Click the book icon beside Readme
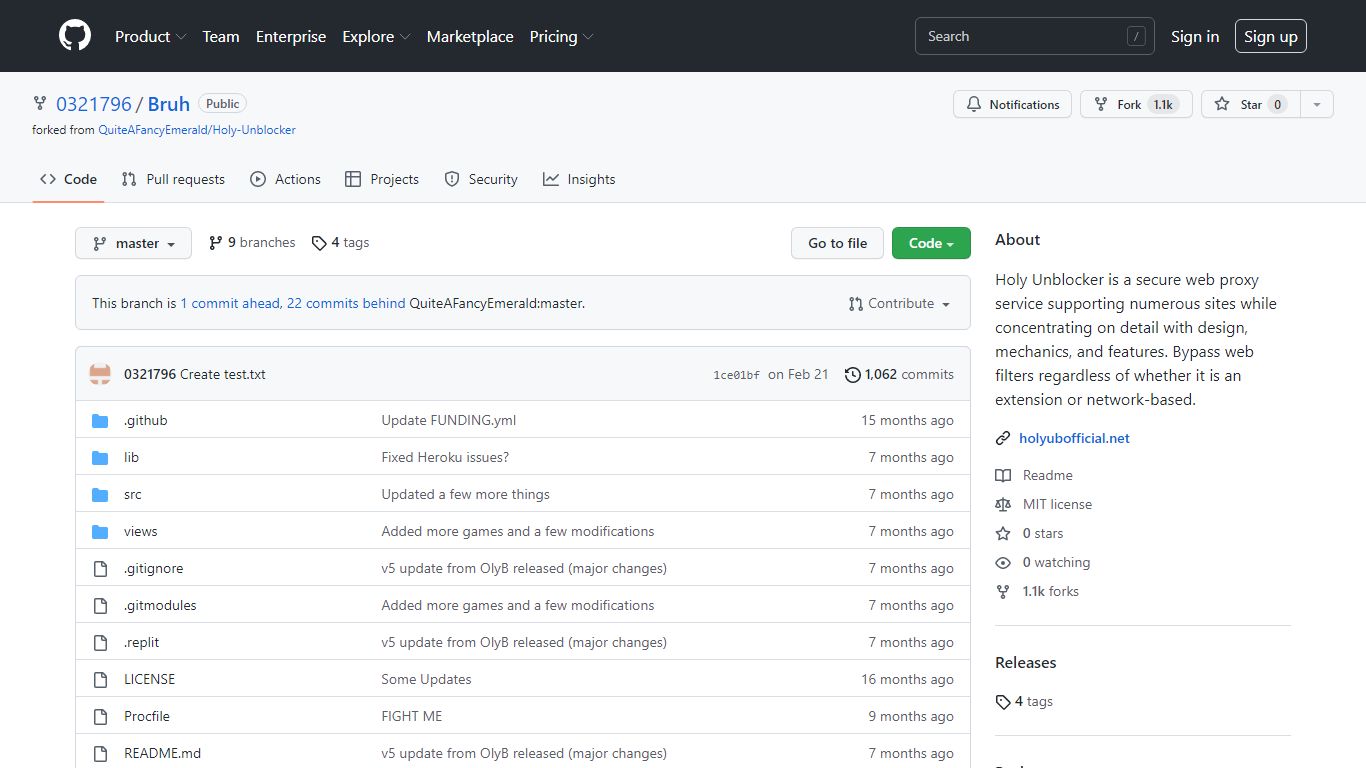The width and height of the screenshot is (1366, 768). click(x=1003, y=475)
